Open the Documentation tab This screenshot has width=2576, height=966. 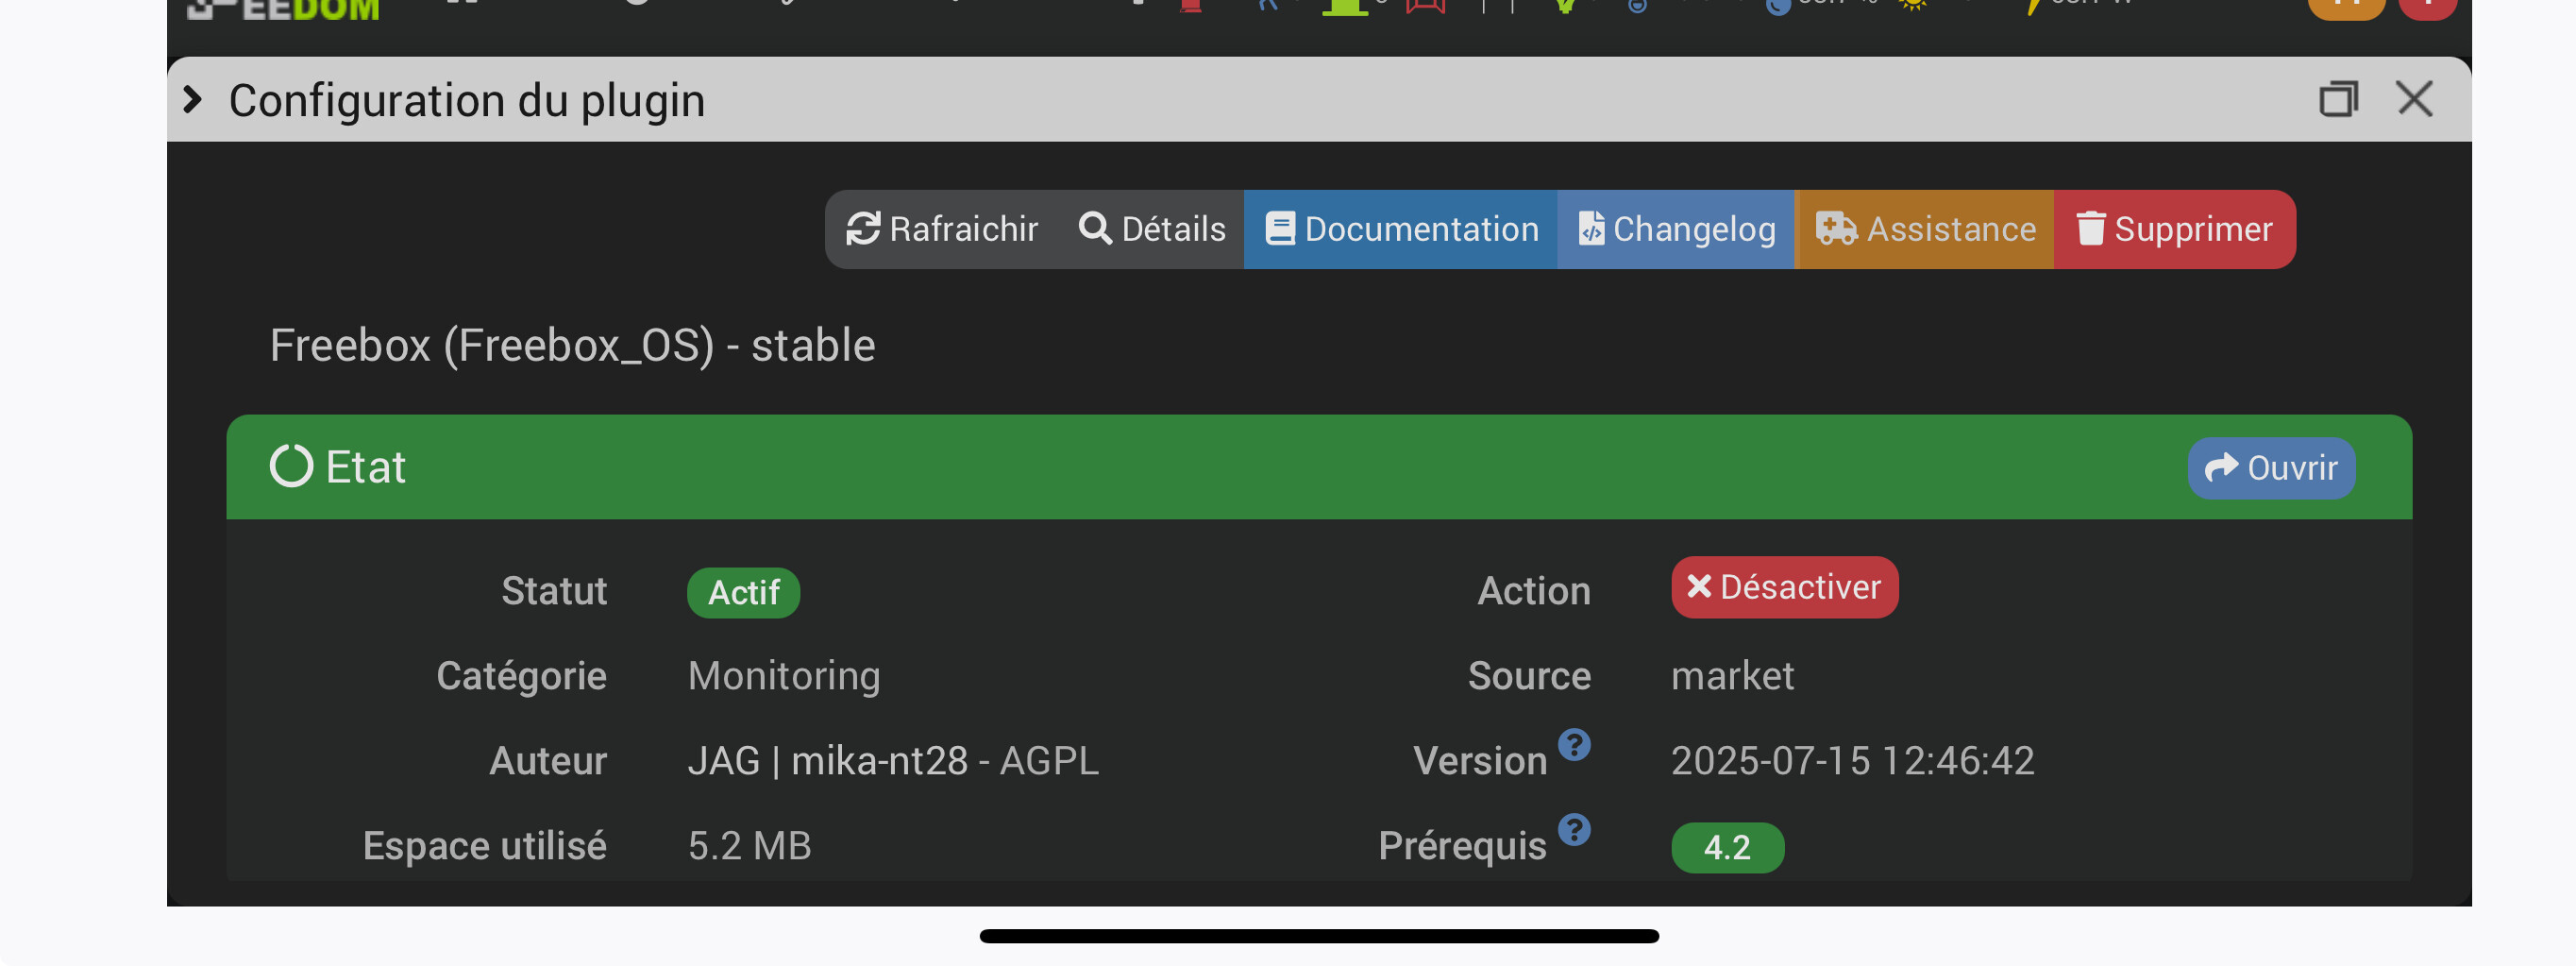coord(1401,229)
